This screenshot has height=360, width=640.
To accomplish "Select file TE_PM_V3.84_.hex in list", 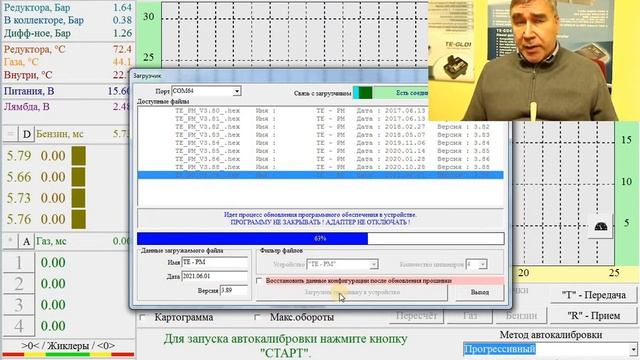I will (x=320, y=143).
